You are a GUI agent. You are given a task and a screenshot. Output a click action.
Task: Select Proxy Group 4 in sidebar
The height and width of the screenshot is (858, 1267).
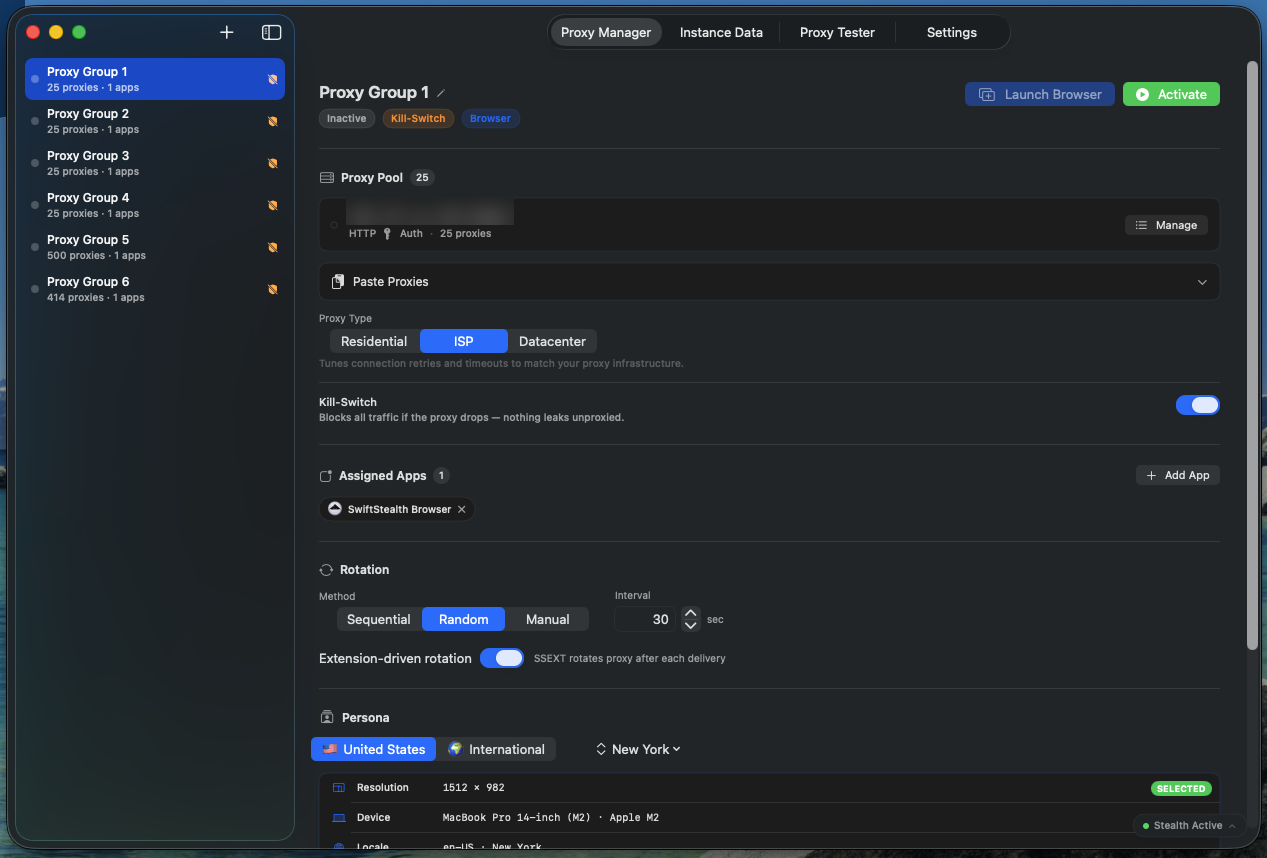coord(155,205)
